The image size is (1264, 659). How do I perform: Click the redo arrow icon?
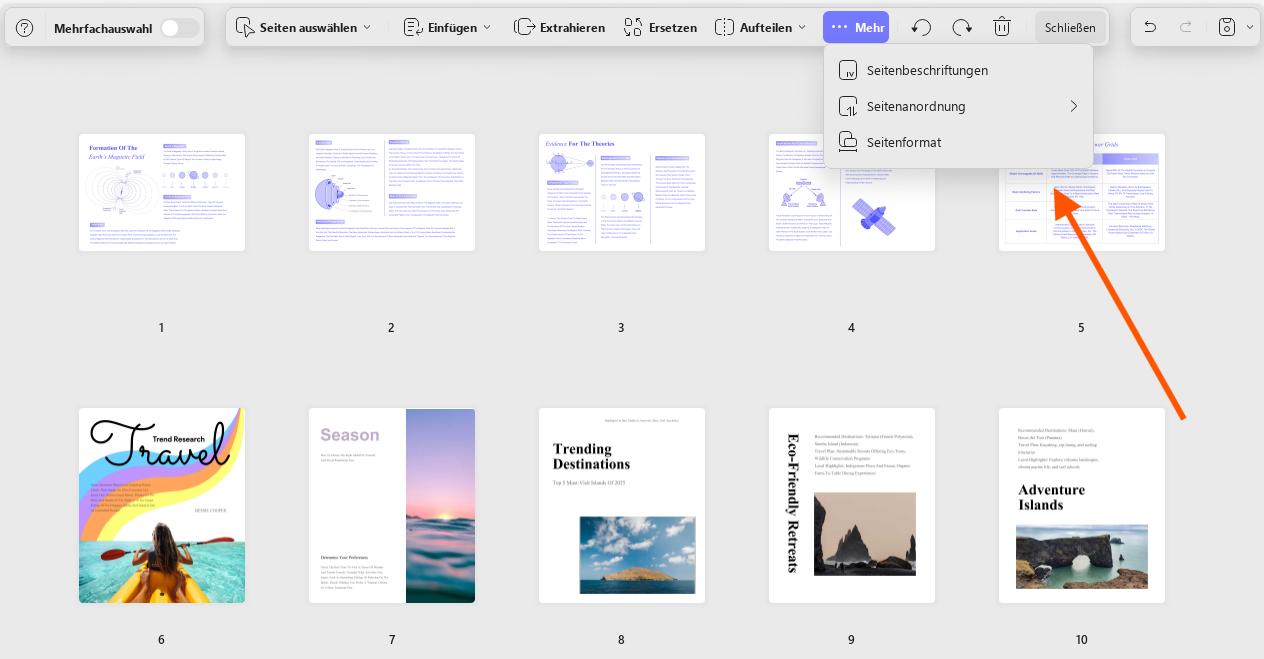coord(1186,27)
